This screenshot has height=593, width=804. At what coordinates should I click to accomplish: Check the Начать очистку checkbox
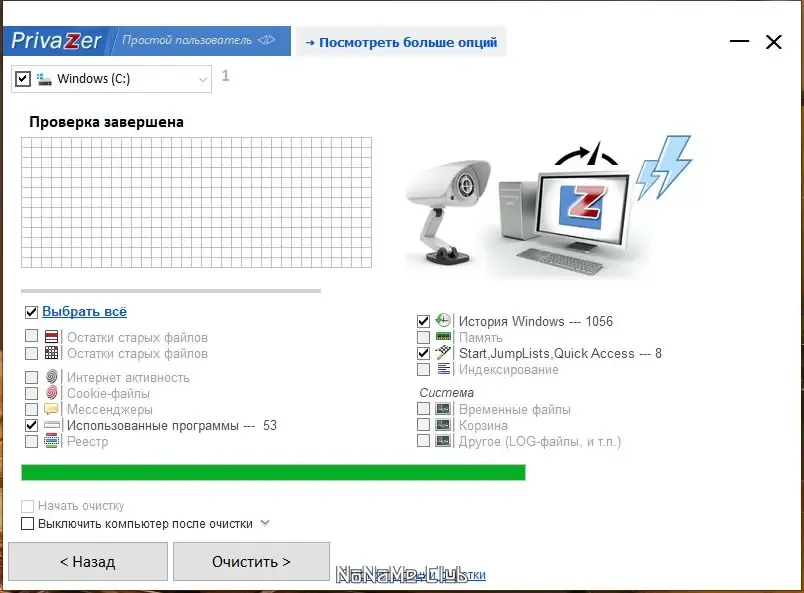tap(27, 506)
